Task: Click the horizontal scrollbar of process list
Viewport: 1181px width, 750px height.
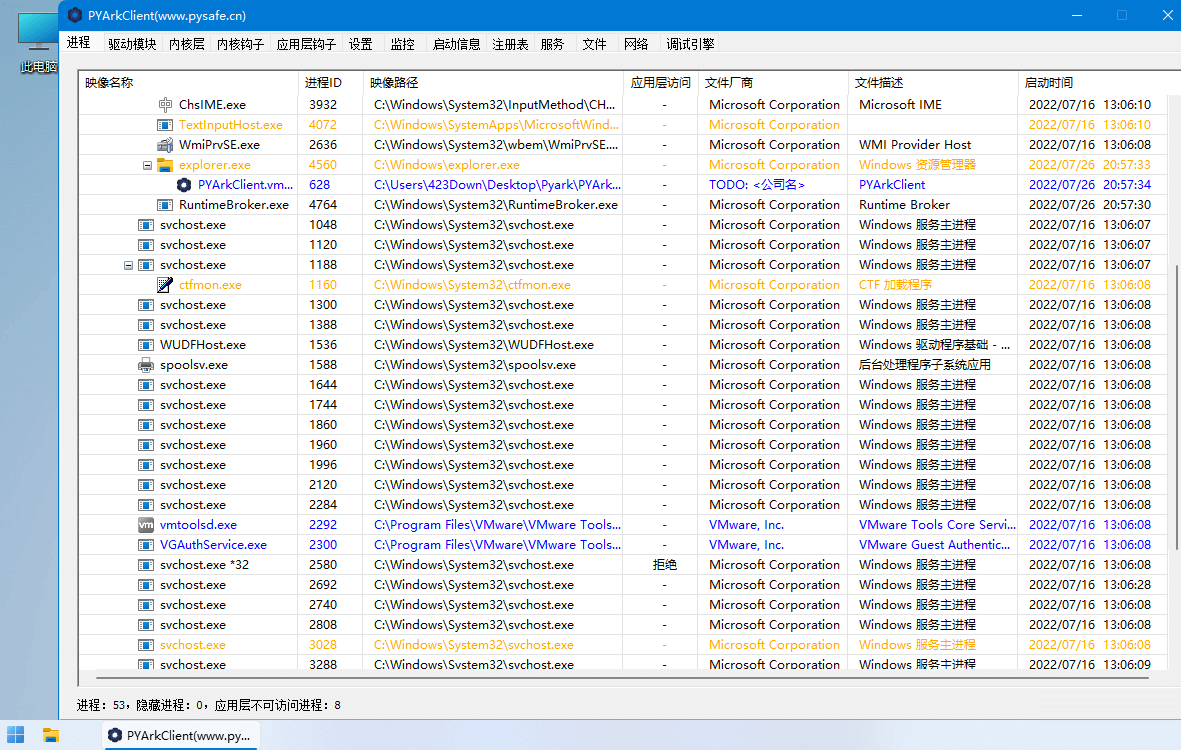Action: click(x=622, y=678)
